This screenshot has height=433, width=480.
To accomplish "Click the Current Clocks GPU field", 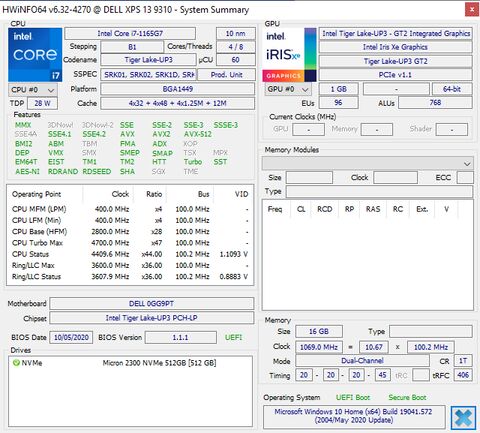I will click(x=308, y=129).
